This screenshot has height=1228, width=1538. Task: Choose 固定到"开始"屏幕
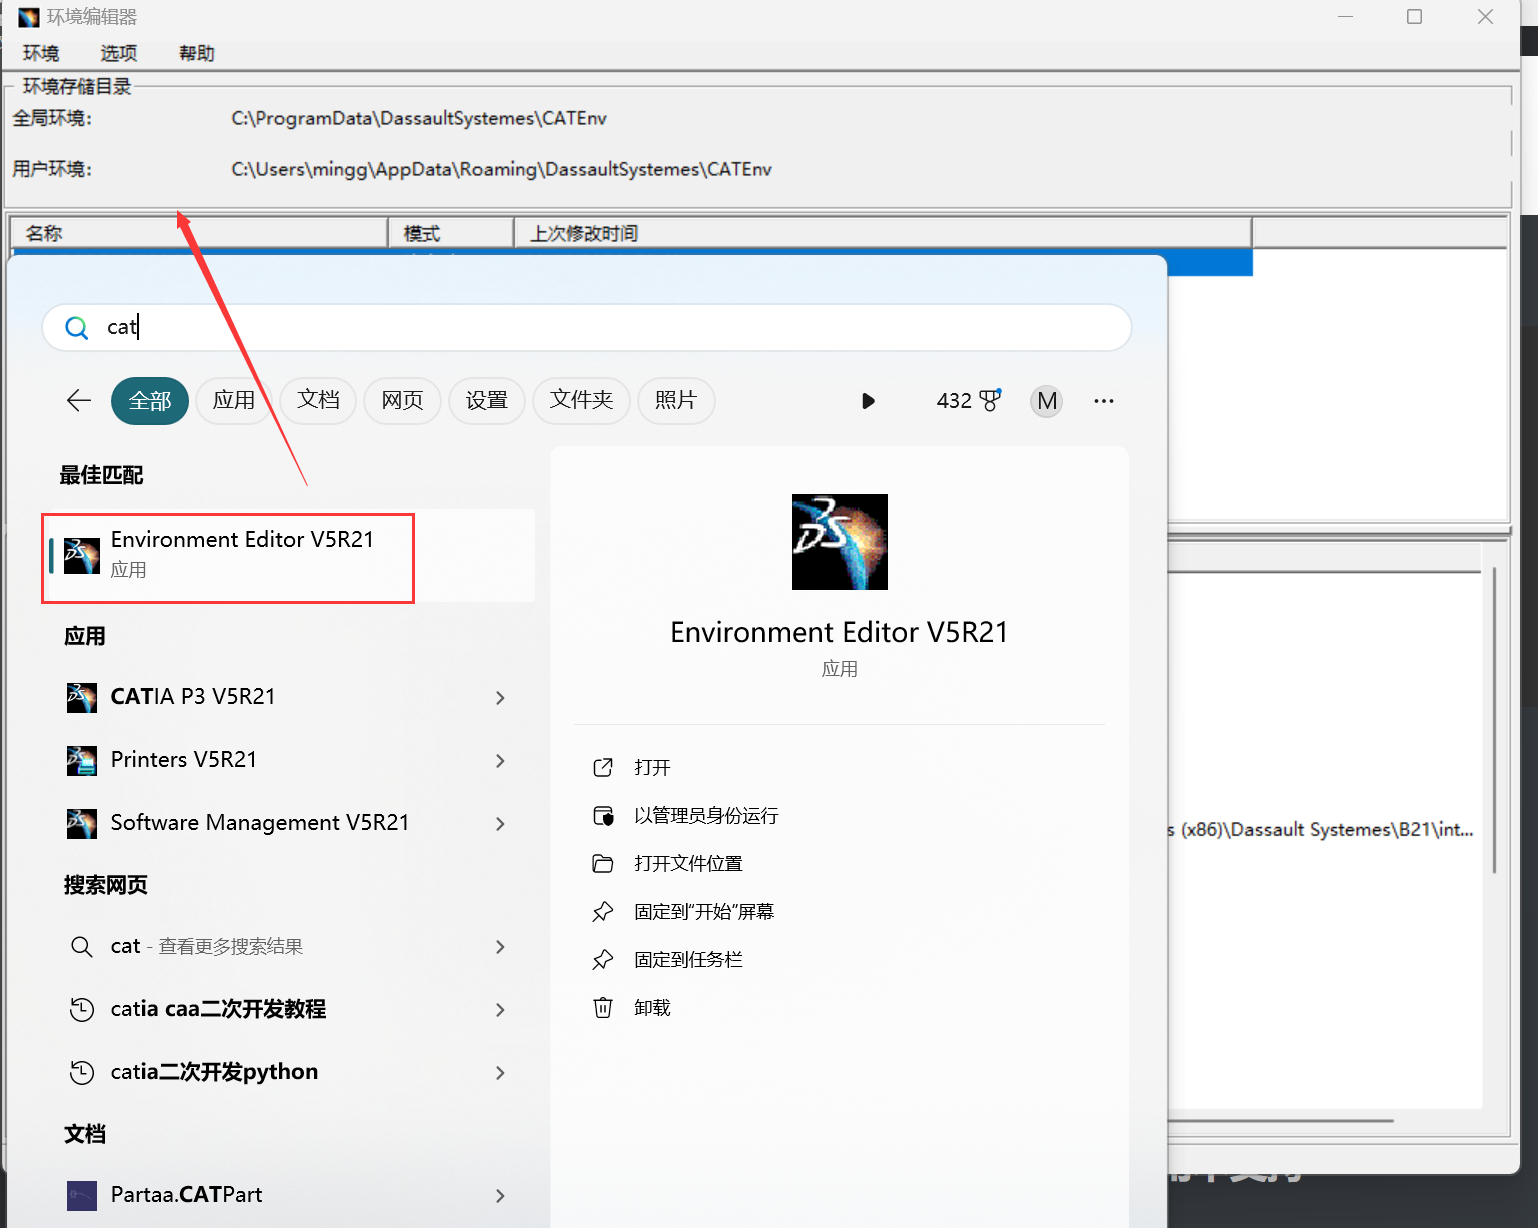(704, 911)
